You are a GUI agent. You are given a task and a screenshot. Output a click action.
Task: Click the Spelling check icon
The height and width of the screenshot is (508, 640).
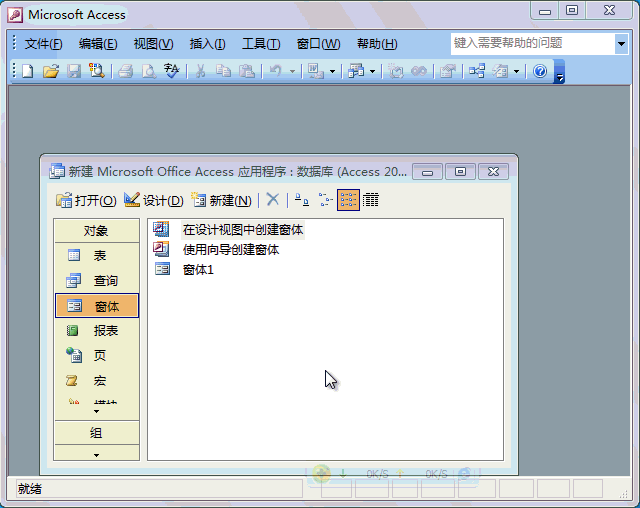(171, 71)
